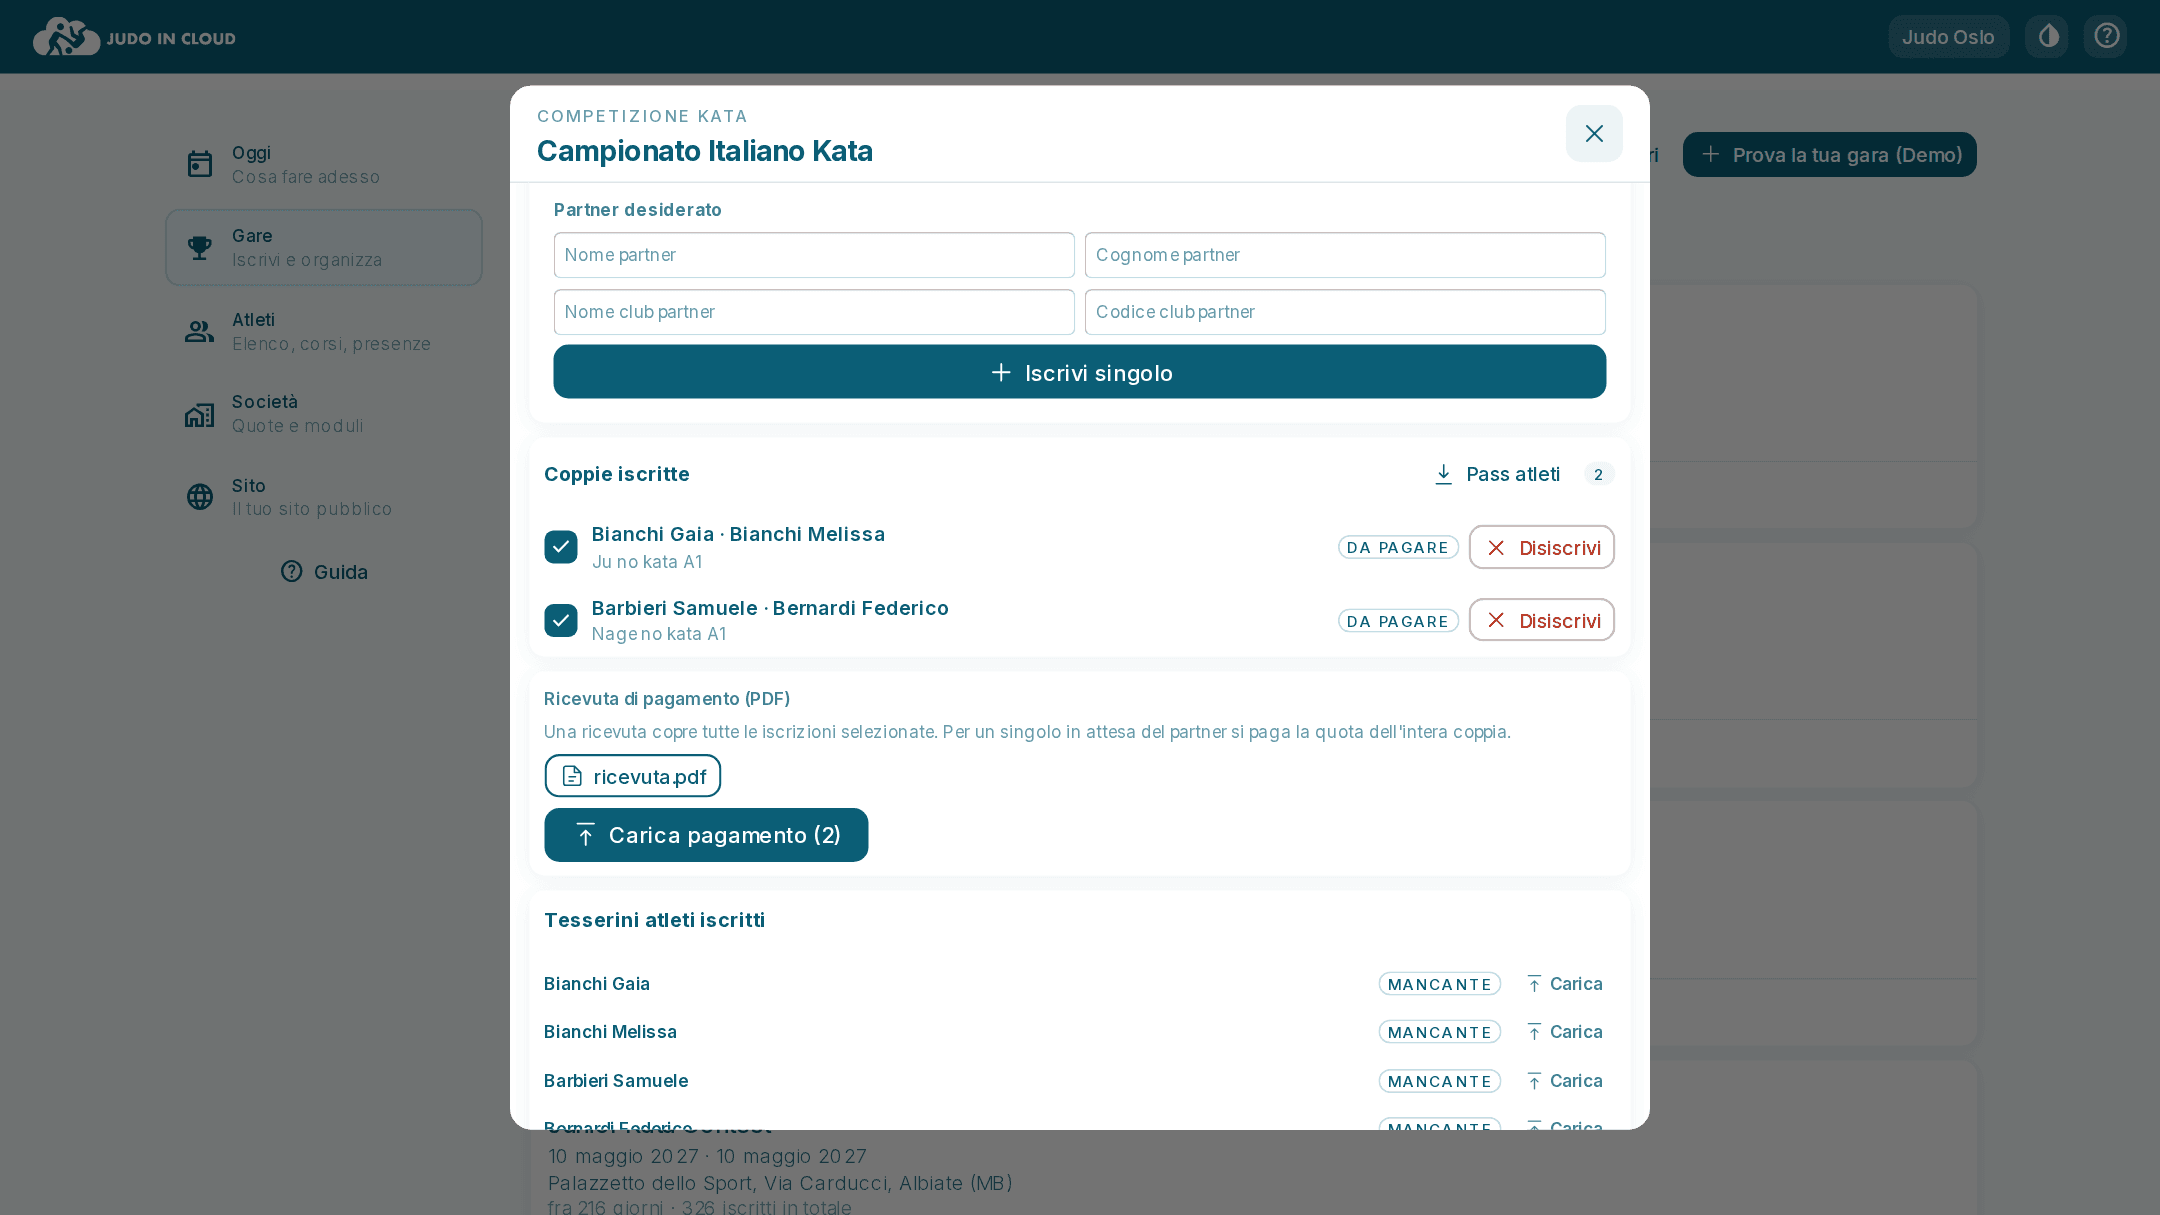Click the Atleti people icon
Viewport: 2160px width, 1215px height.
coord(200,331)
